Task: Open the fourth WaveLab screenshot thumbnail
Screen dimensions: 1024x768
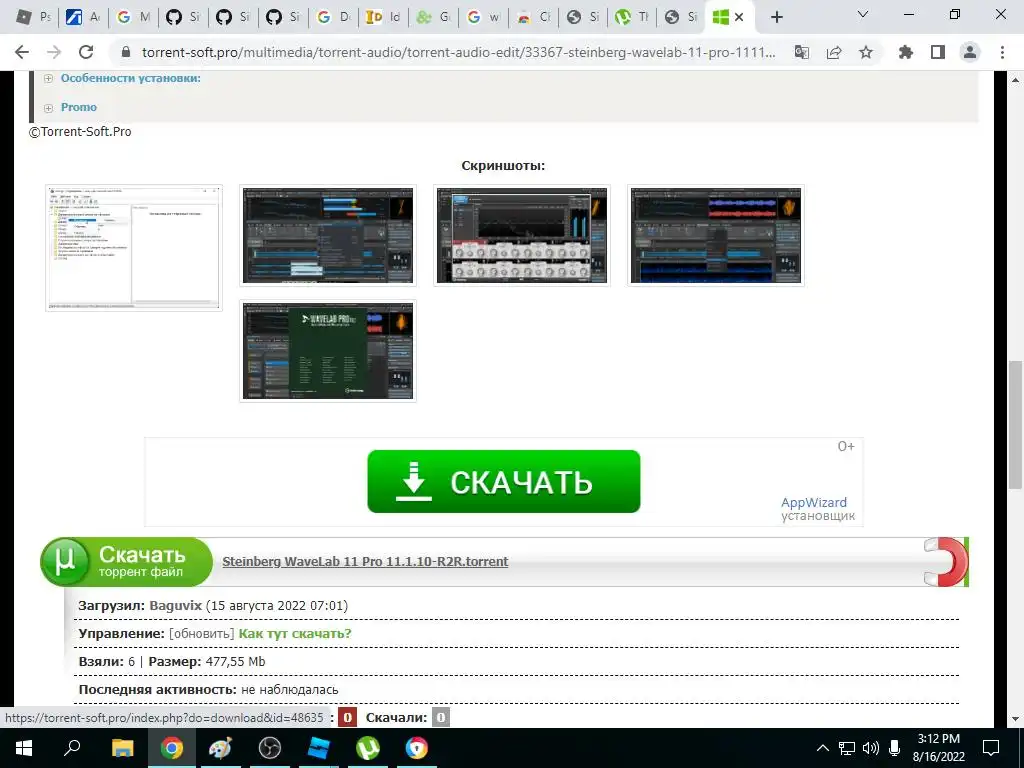Action: pyautogui.click(x=716, y=236)
